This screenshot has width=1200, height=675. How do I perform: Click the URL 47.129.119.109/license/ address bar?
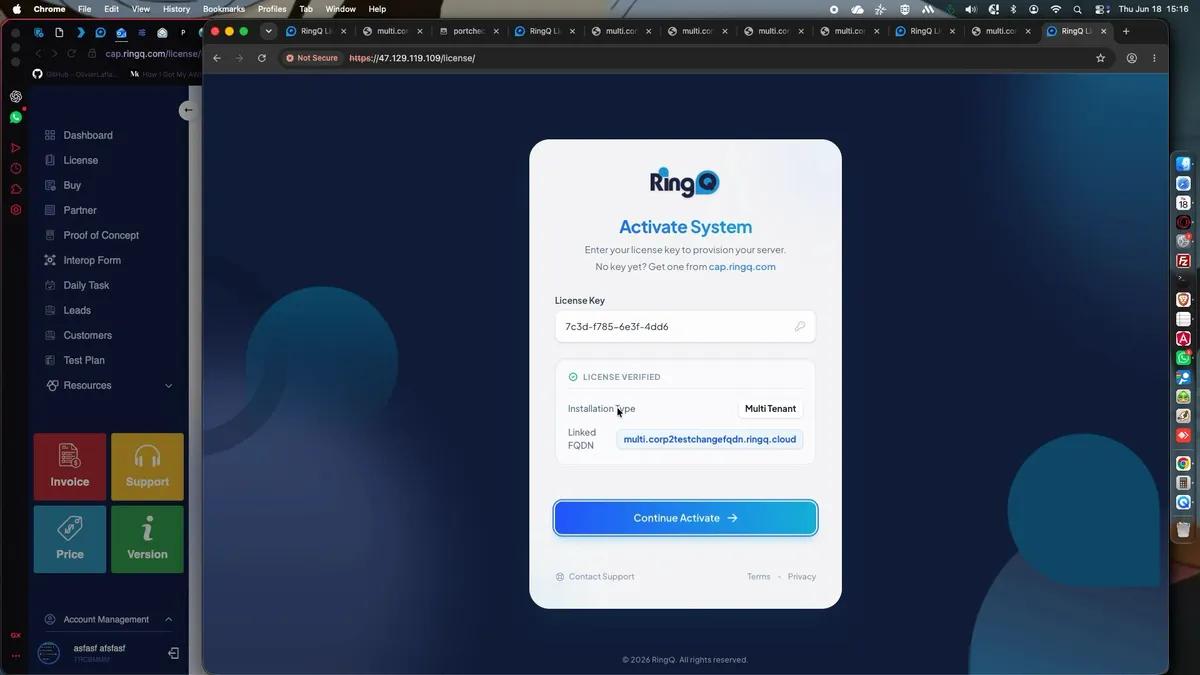tap(412, 58)
